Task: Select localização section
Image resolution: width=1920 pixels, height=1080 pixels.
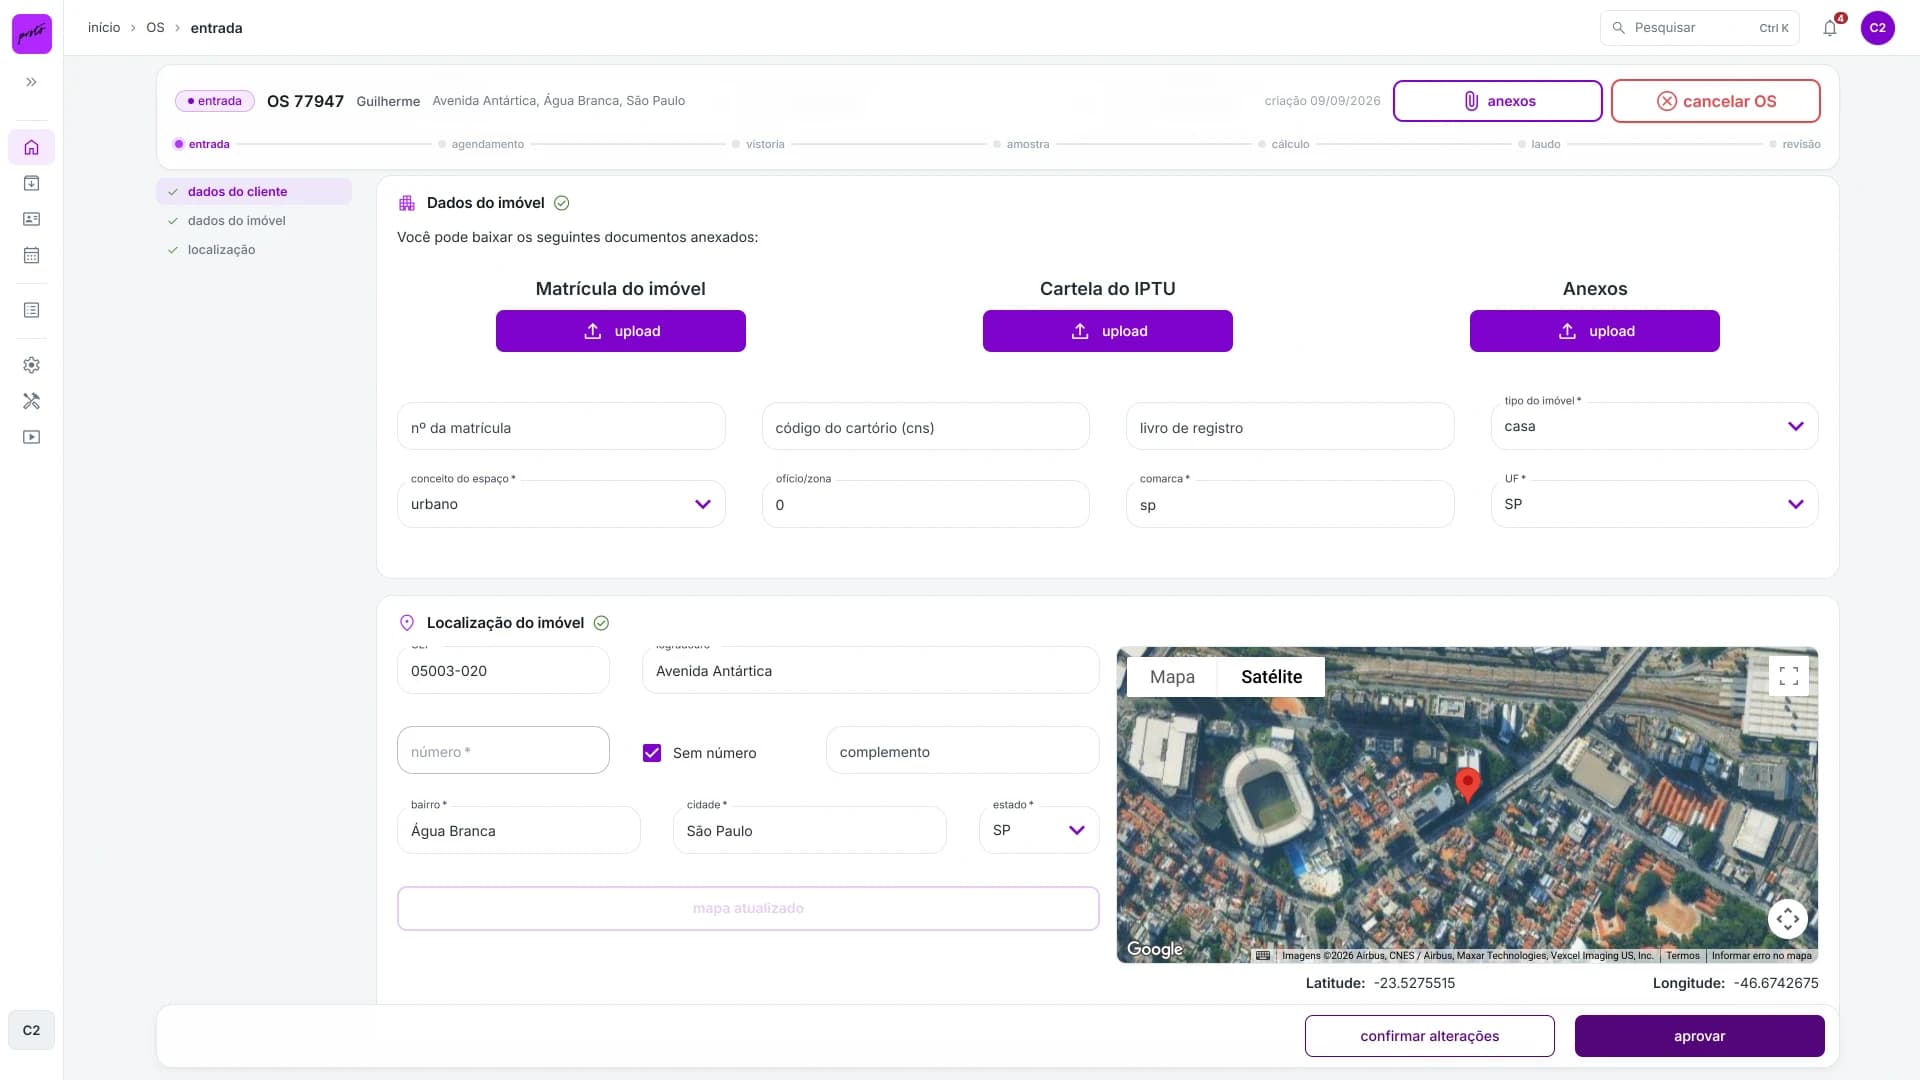Action: coord(254,249)
